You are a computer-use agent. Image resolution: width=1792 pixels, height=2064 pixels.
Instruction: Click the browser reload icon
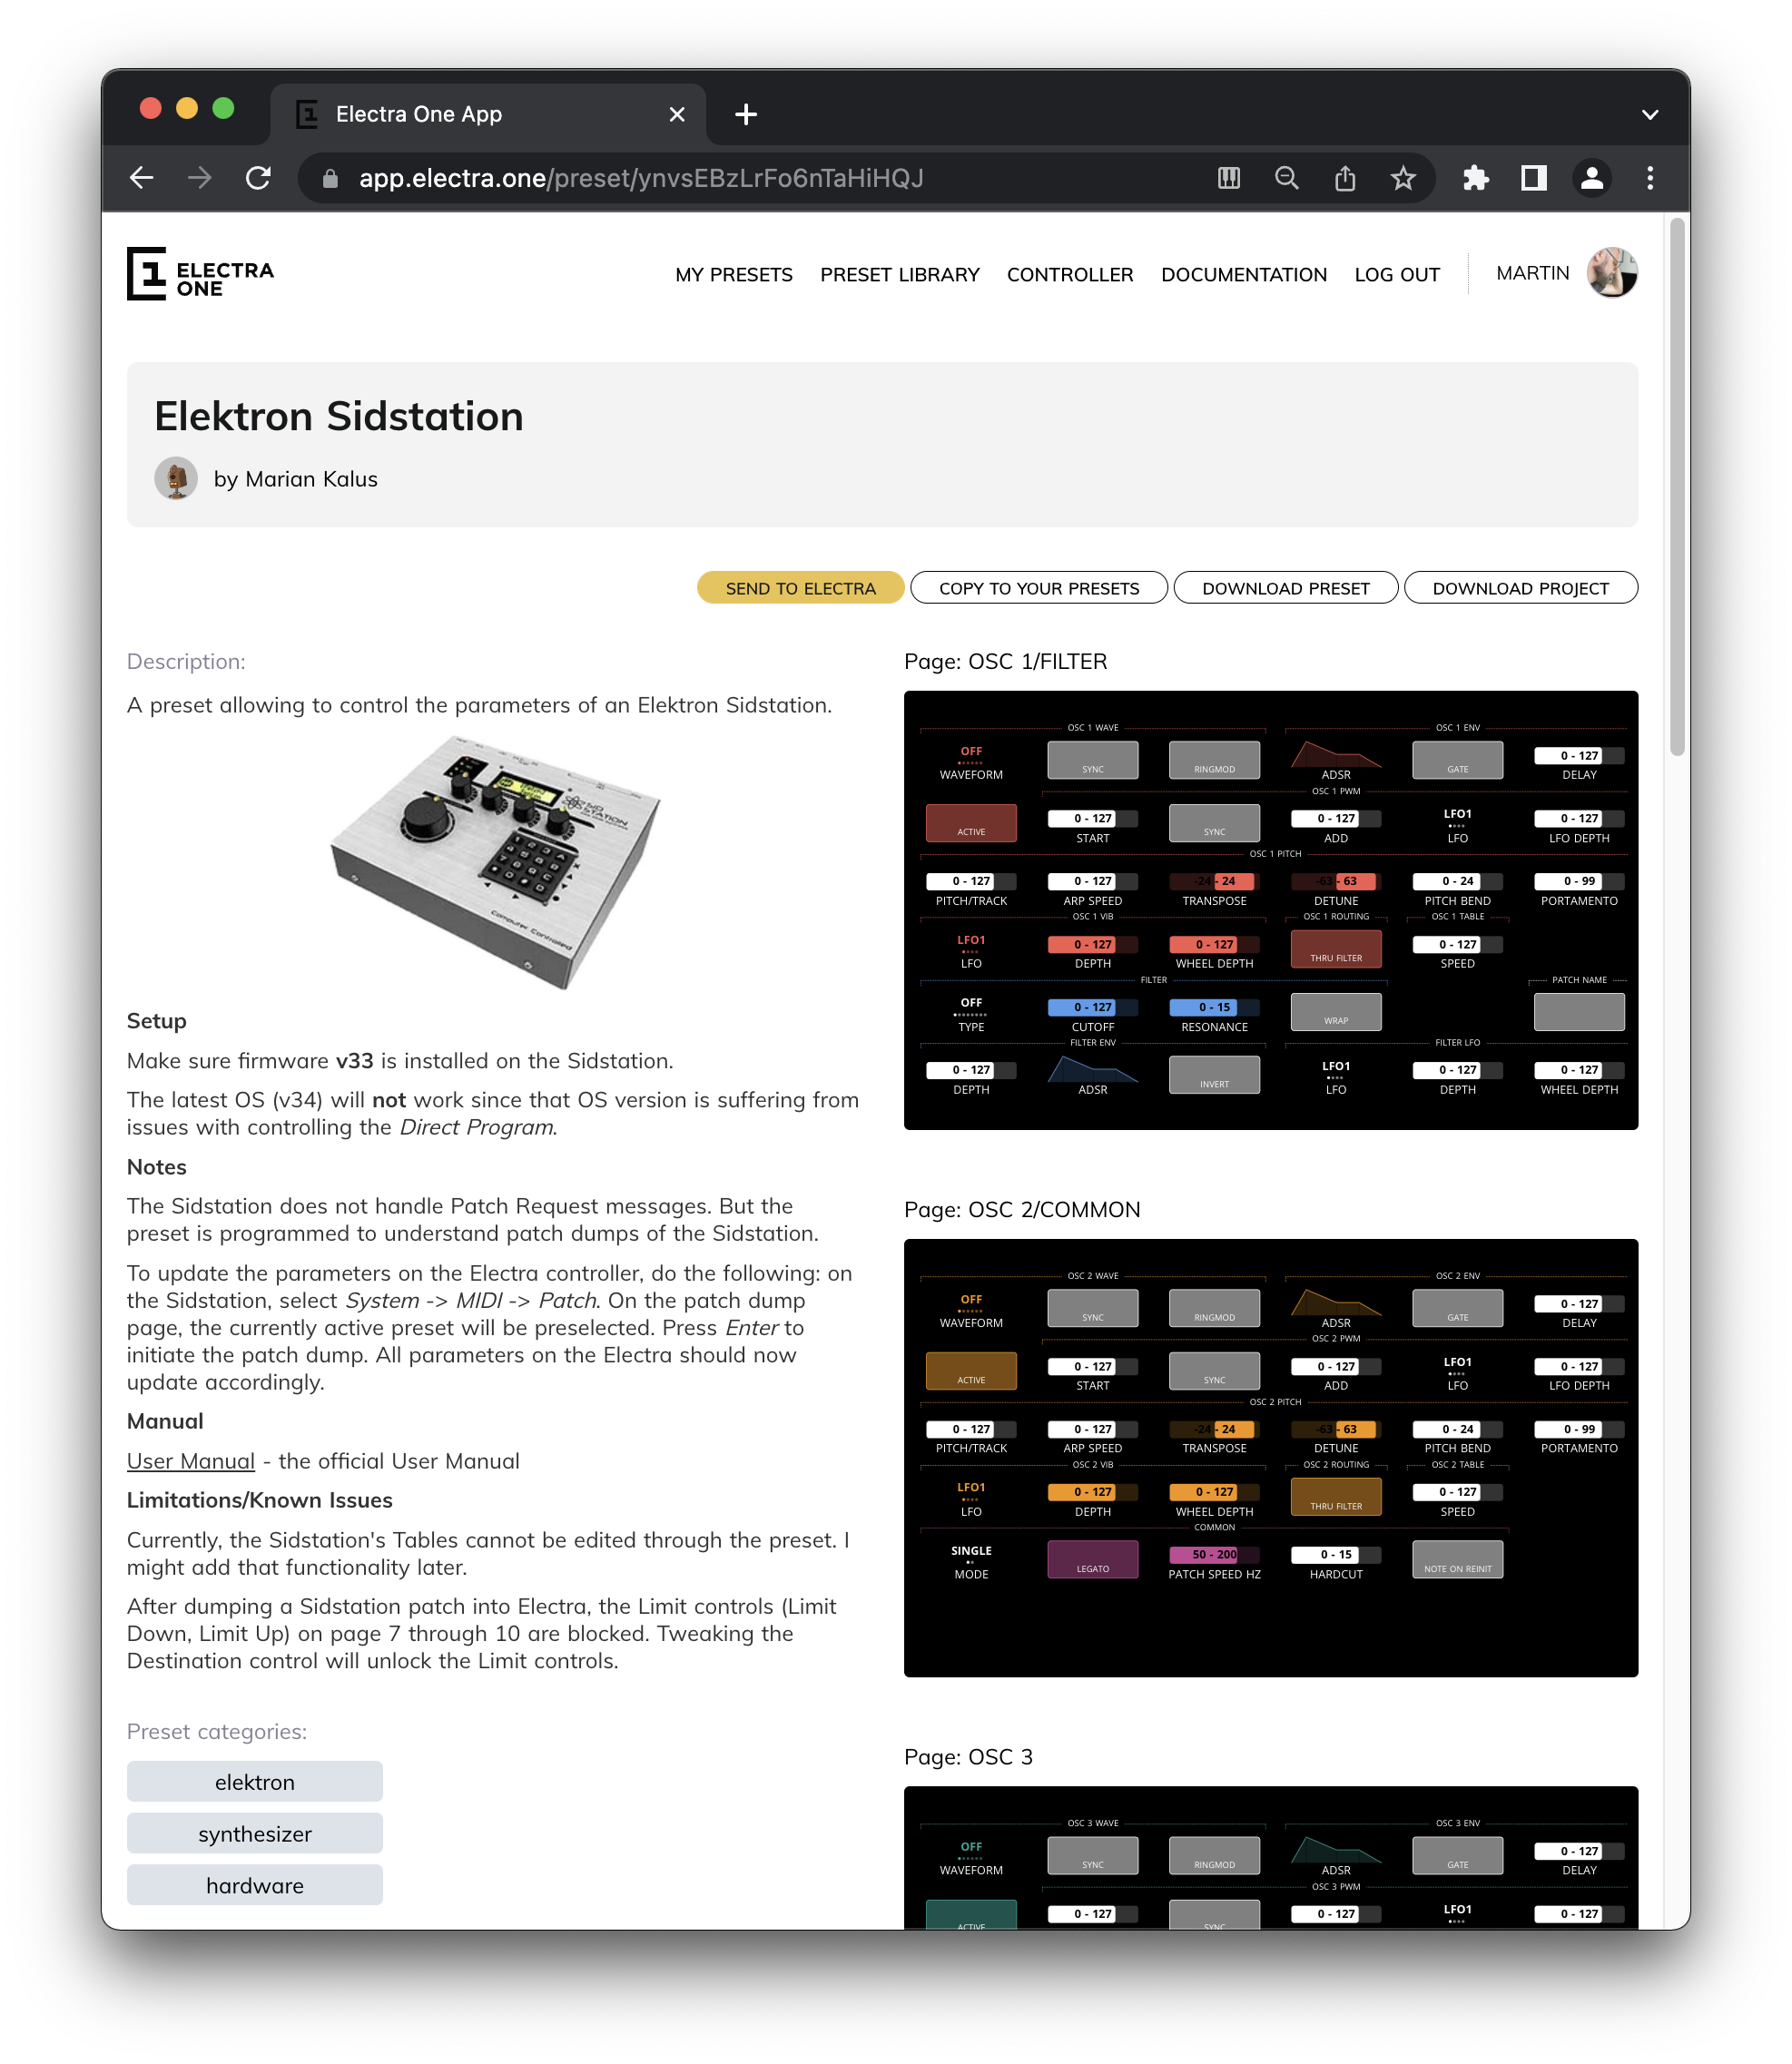[258, 178]
